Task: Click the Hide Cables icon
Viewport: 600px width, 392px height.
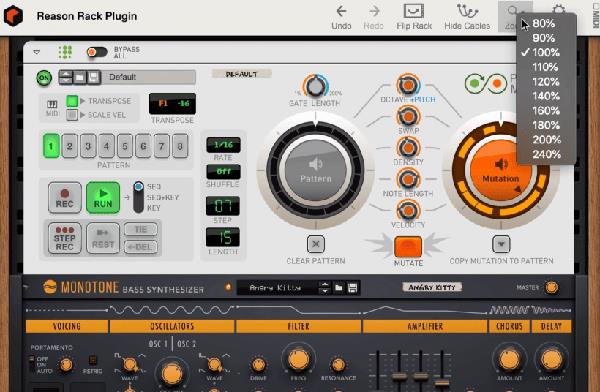Action: coord(467,11)
